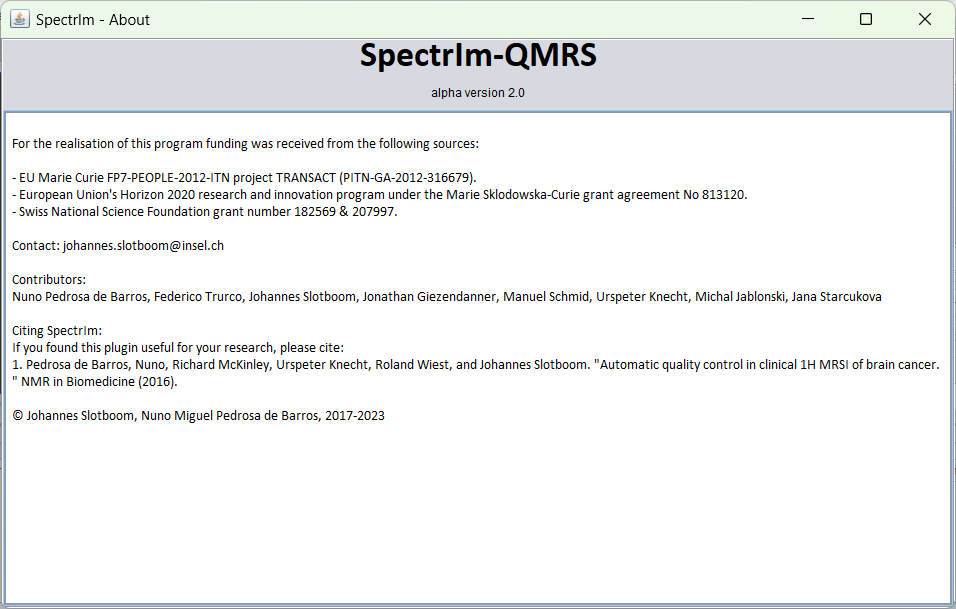
Task: Maximize the SpectrIm About window
Action: [x=866, y=19]
